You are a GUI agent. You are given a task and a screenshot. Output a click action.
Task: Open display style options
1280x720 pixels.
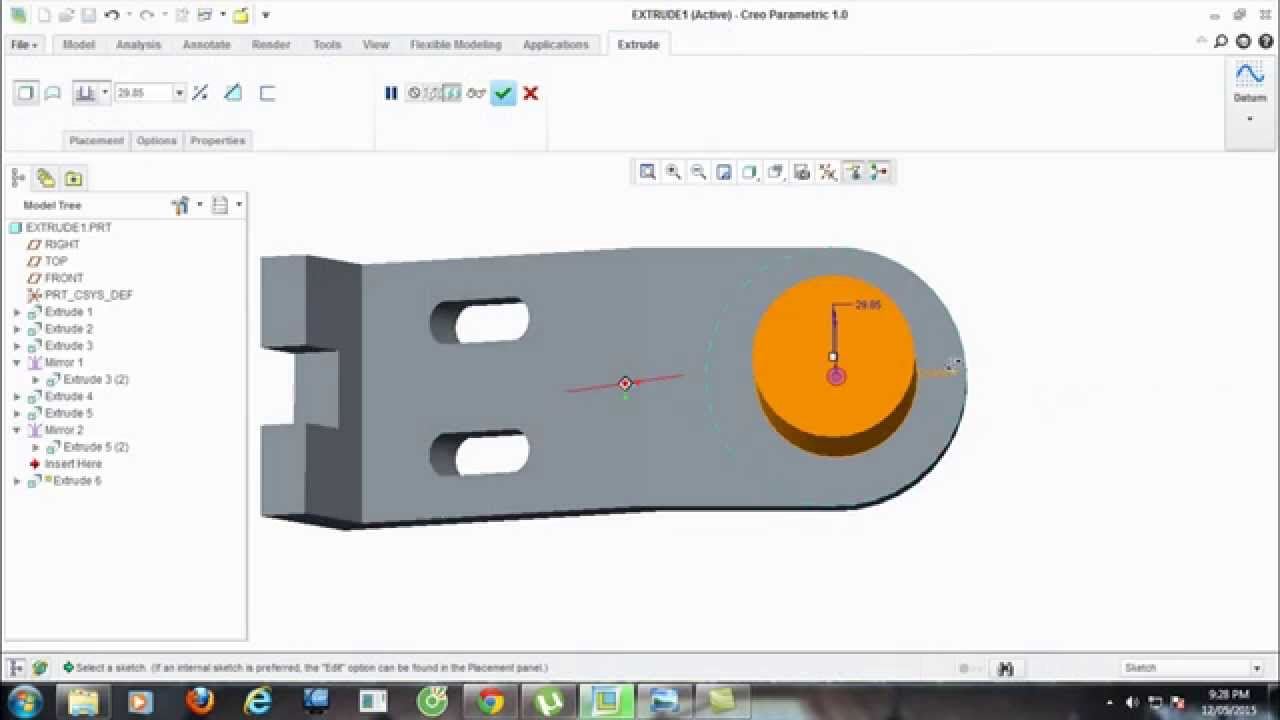(x=750, y=172)
